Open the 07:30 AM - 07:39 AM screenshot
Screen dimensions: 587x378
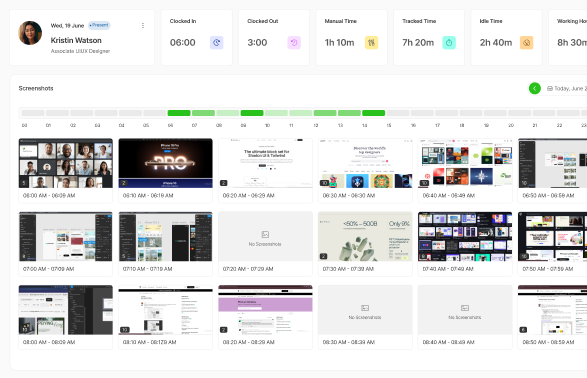click(x=365, y=237)
